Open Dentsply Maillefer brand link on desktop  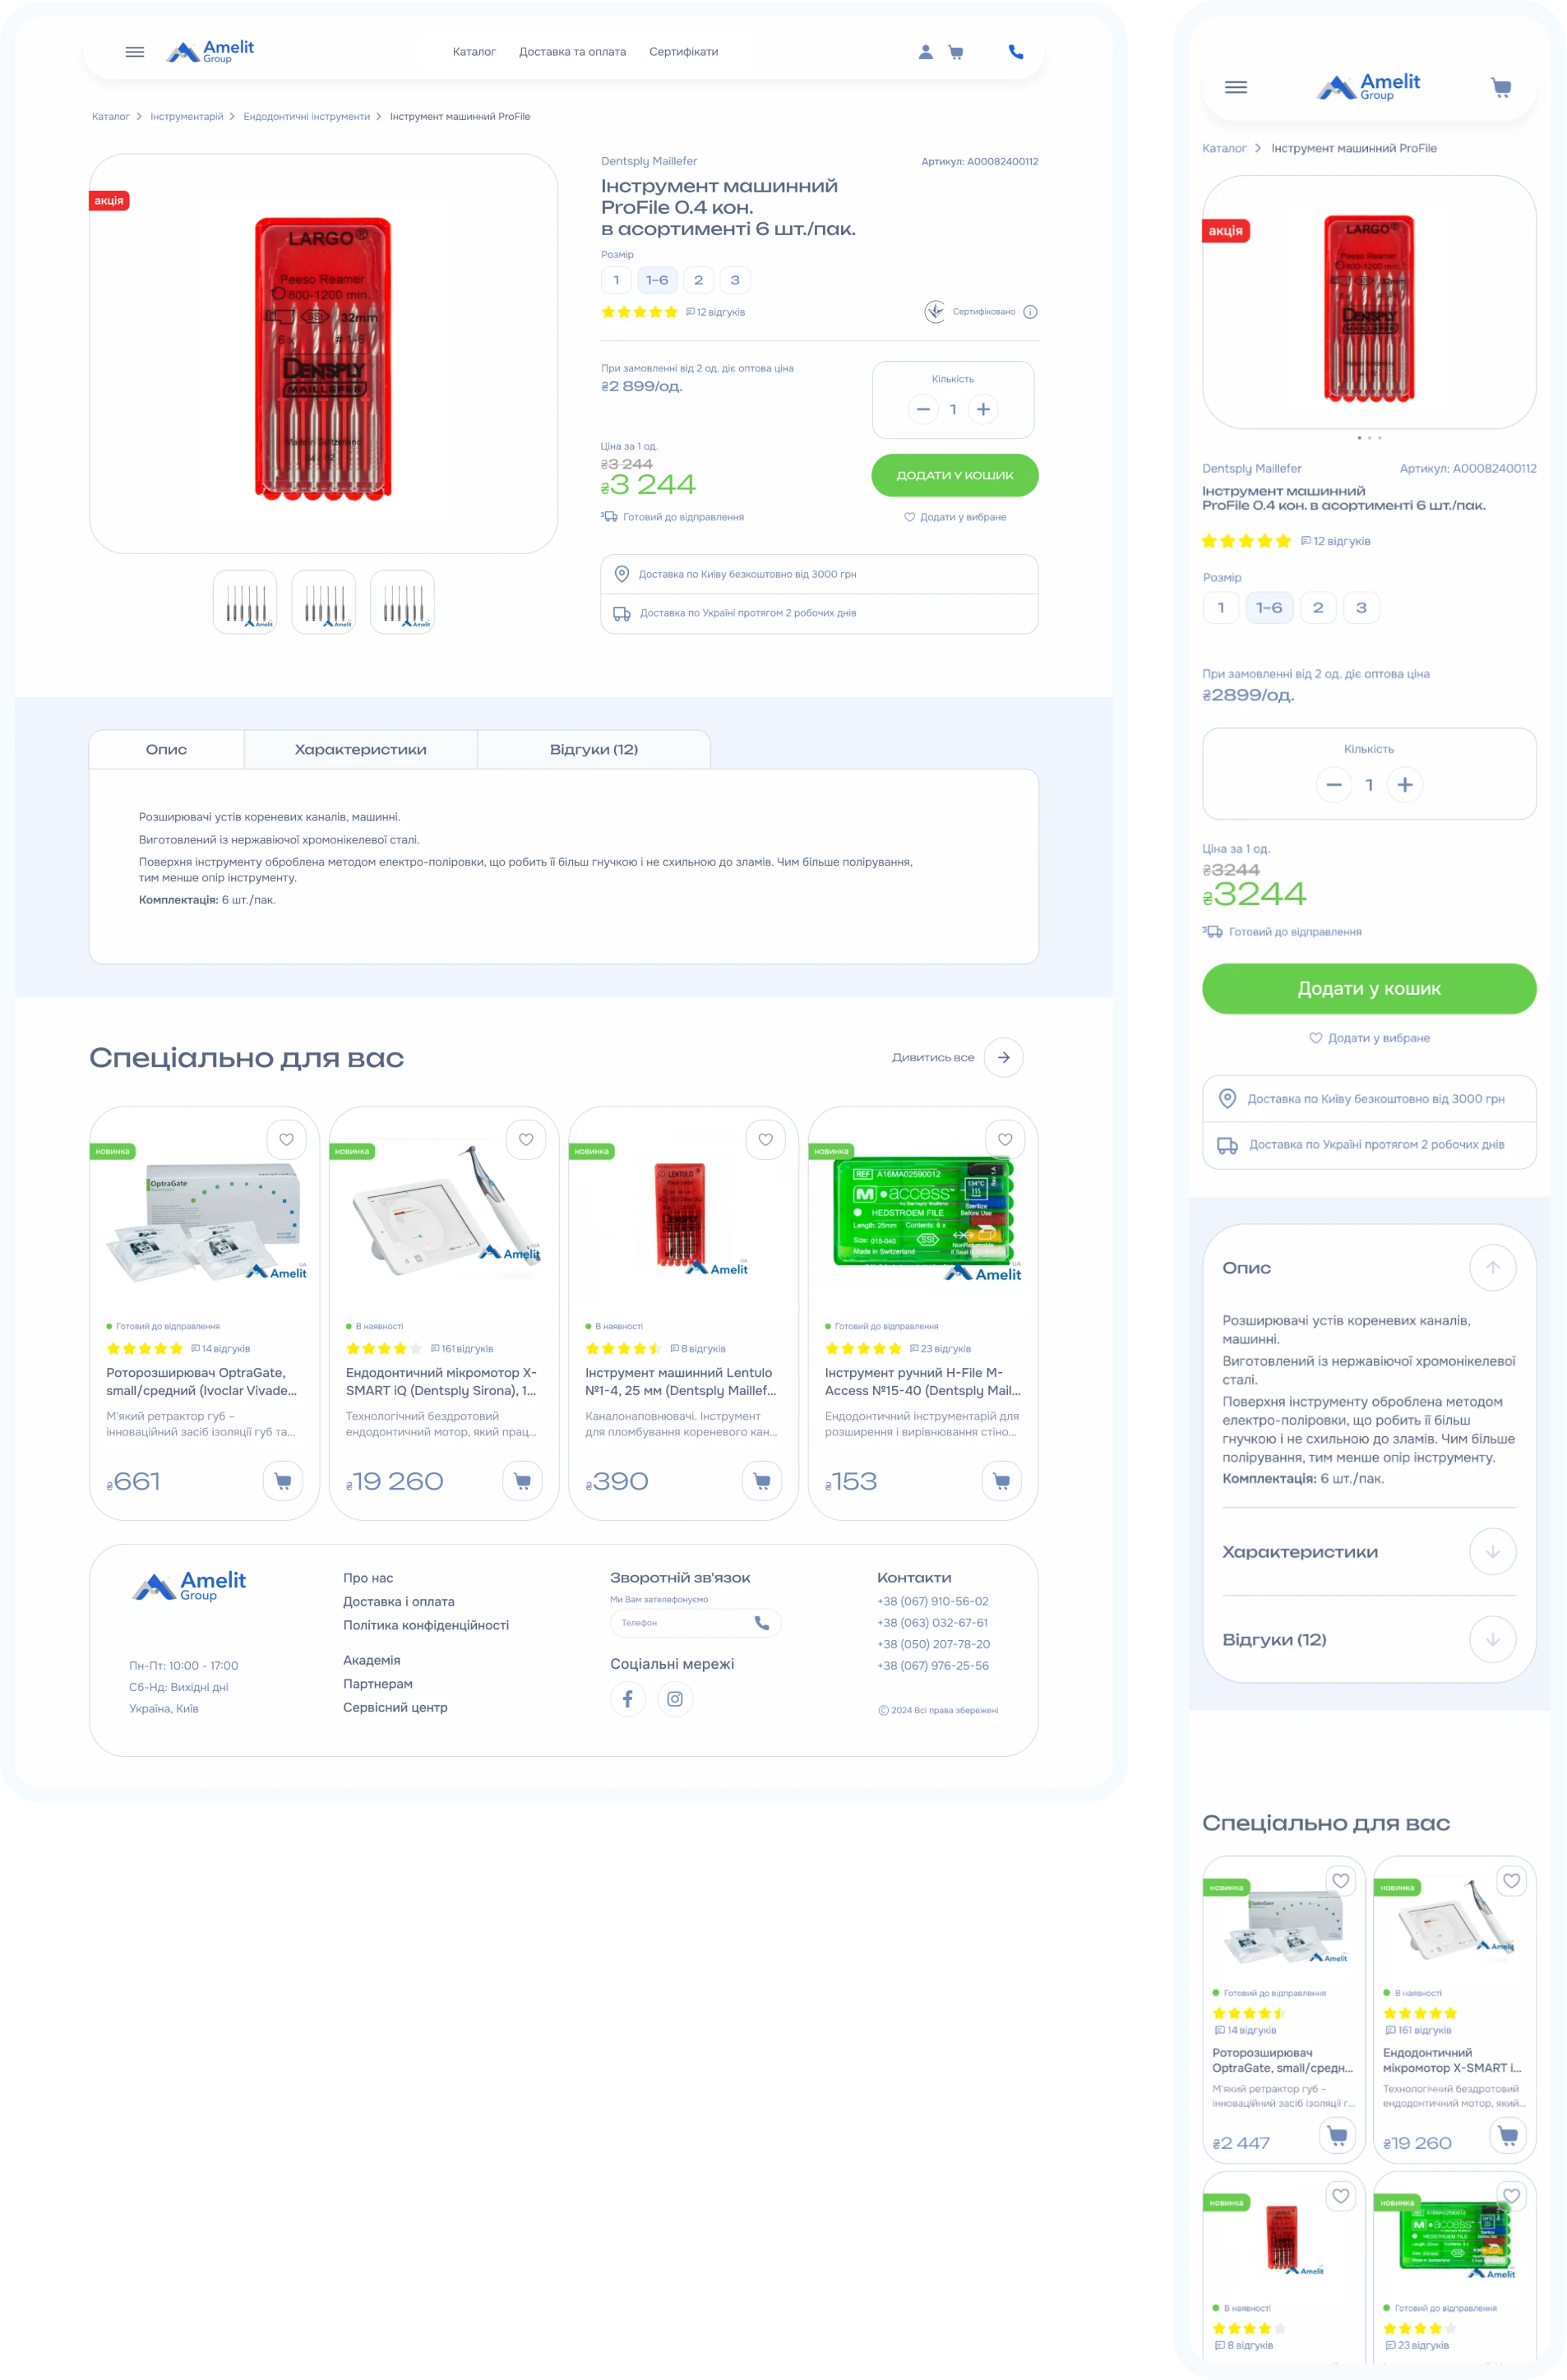(649, 161)
